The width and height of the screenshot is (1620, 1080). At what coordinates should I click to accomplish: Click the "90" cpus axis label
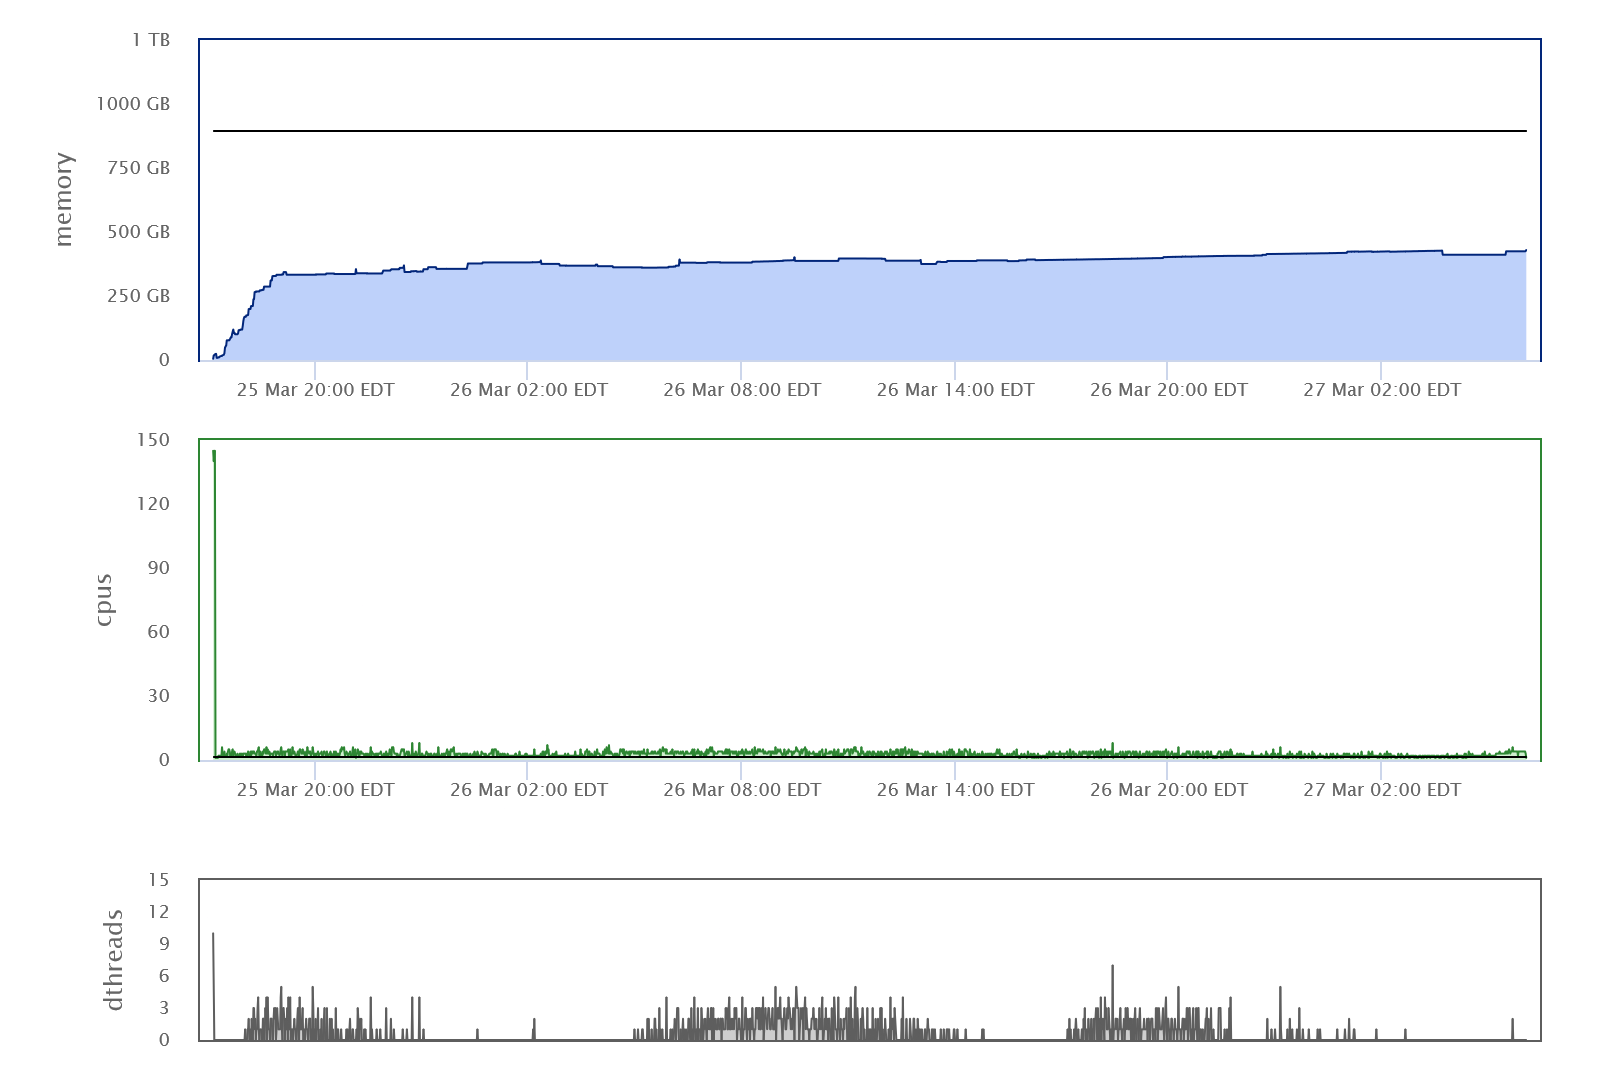[x=159, y=568]
